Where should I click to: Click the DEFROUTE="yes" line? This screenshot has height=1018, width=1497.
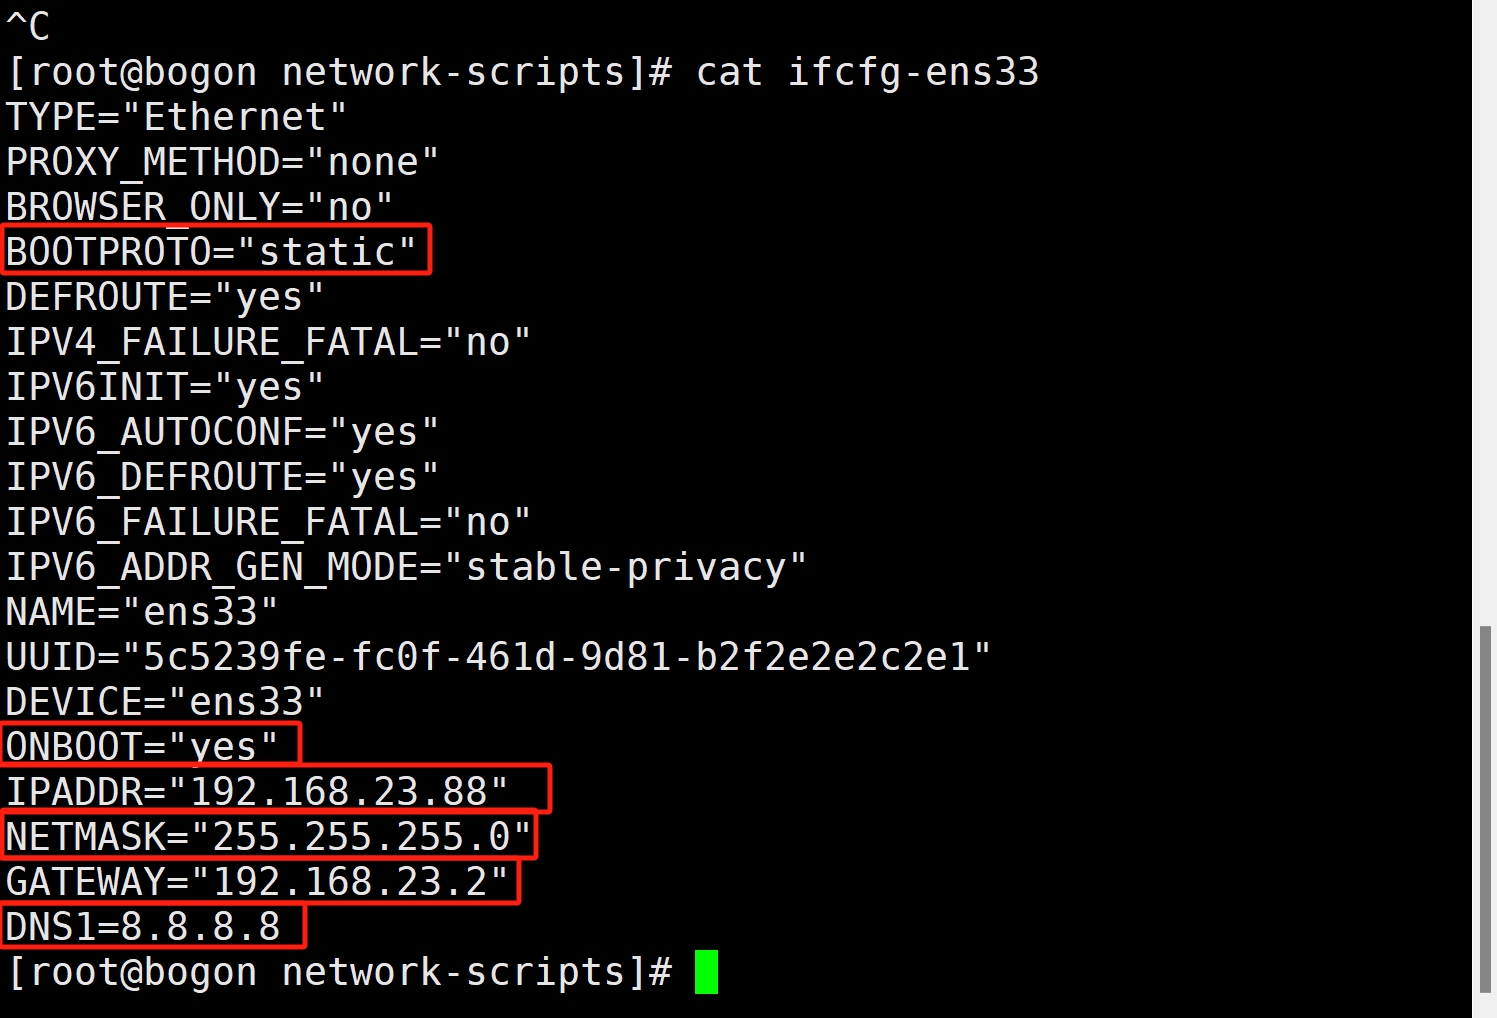click(165, 297)
